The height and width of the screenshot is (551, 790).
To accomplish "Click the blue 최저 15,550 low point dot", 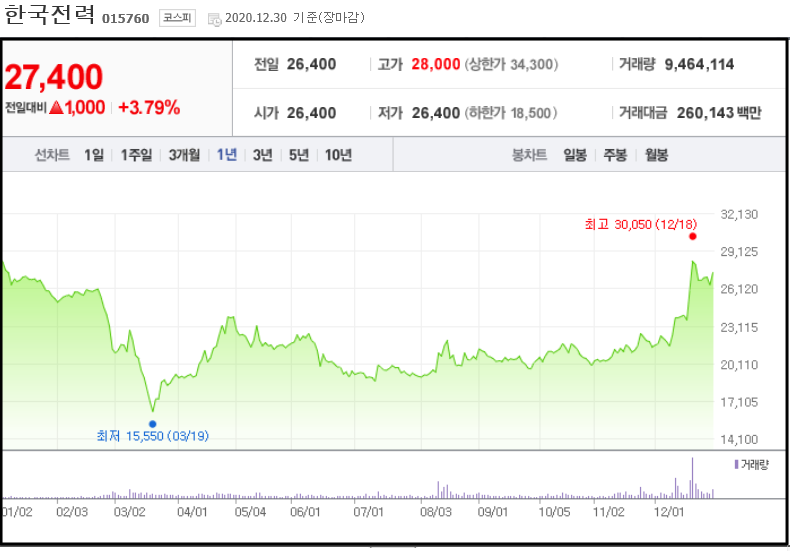I will tap(153, 424).
